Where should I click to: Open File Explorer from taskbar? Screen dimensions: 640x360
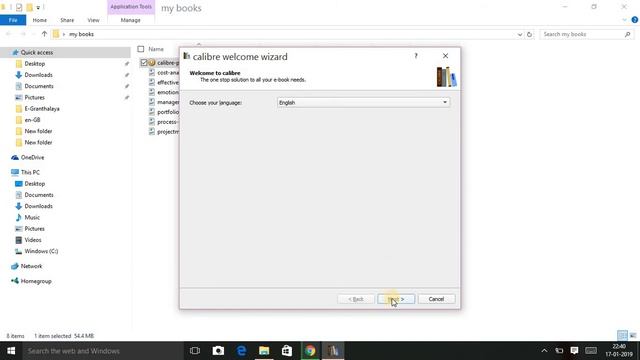(x=264, y=351)
